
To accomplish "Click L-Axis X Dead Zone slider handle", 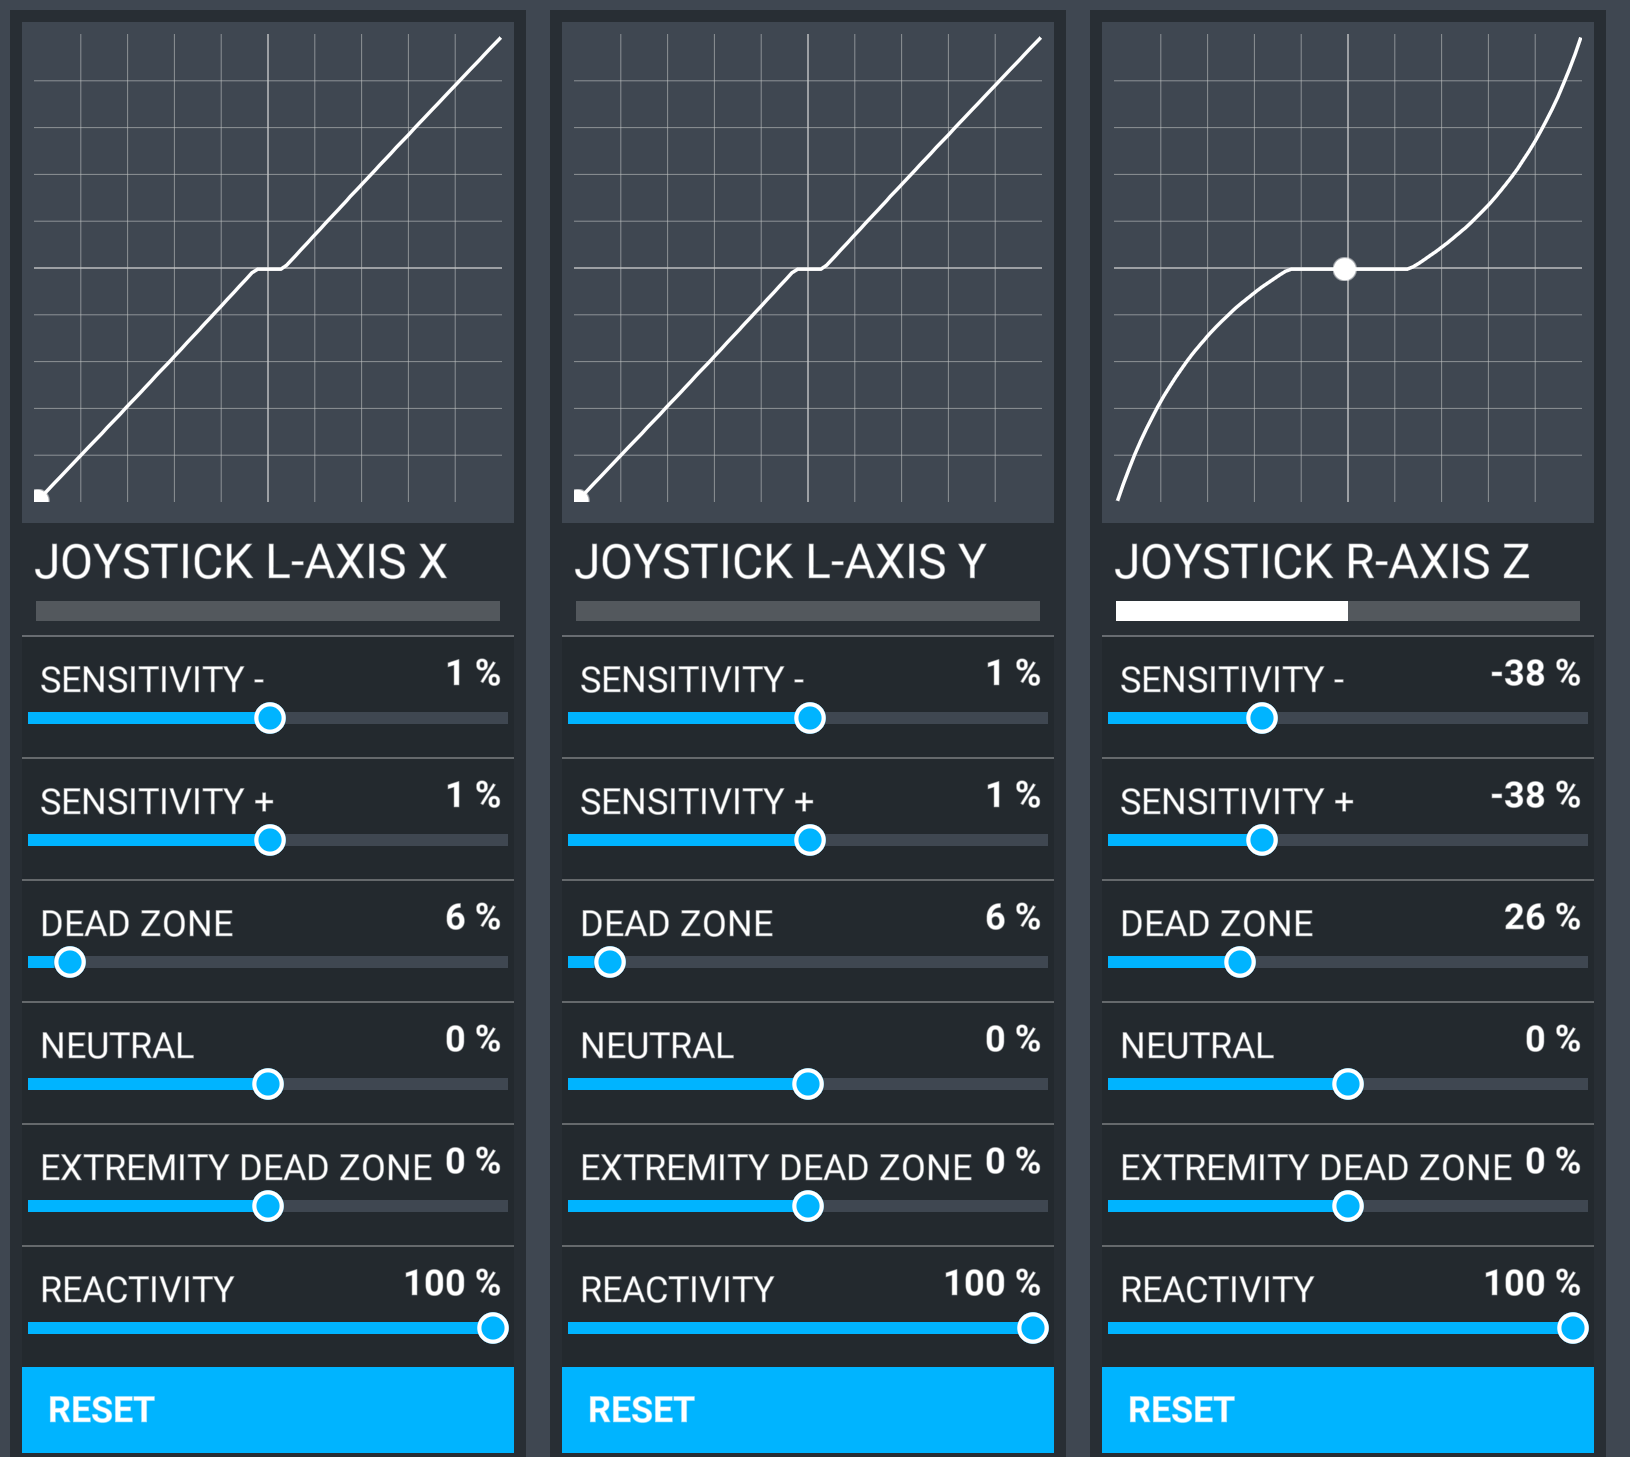I will tap(70, 962).
